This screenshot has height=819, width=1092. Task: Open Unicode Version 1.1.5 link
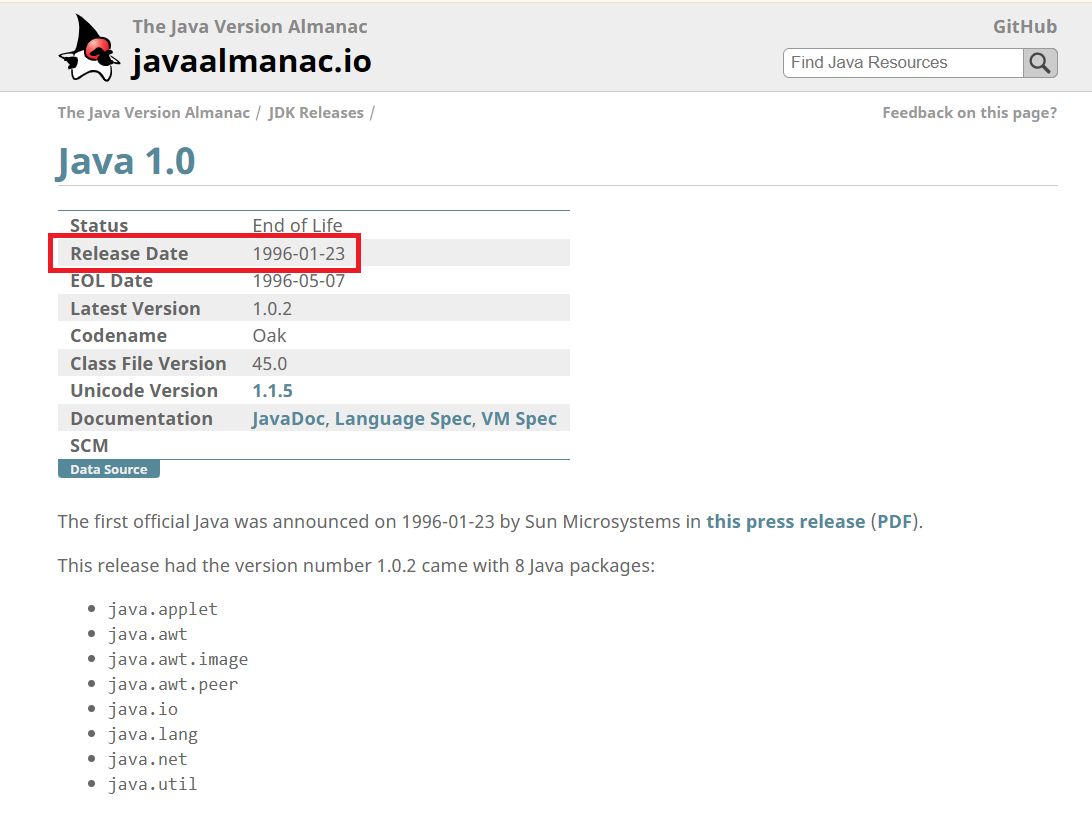(272, 391)
